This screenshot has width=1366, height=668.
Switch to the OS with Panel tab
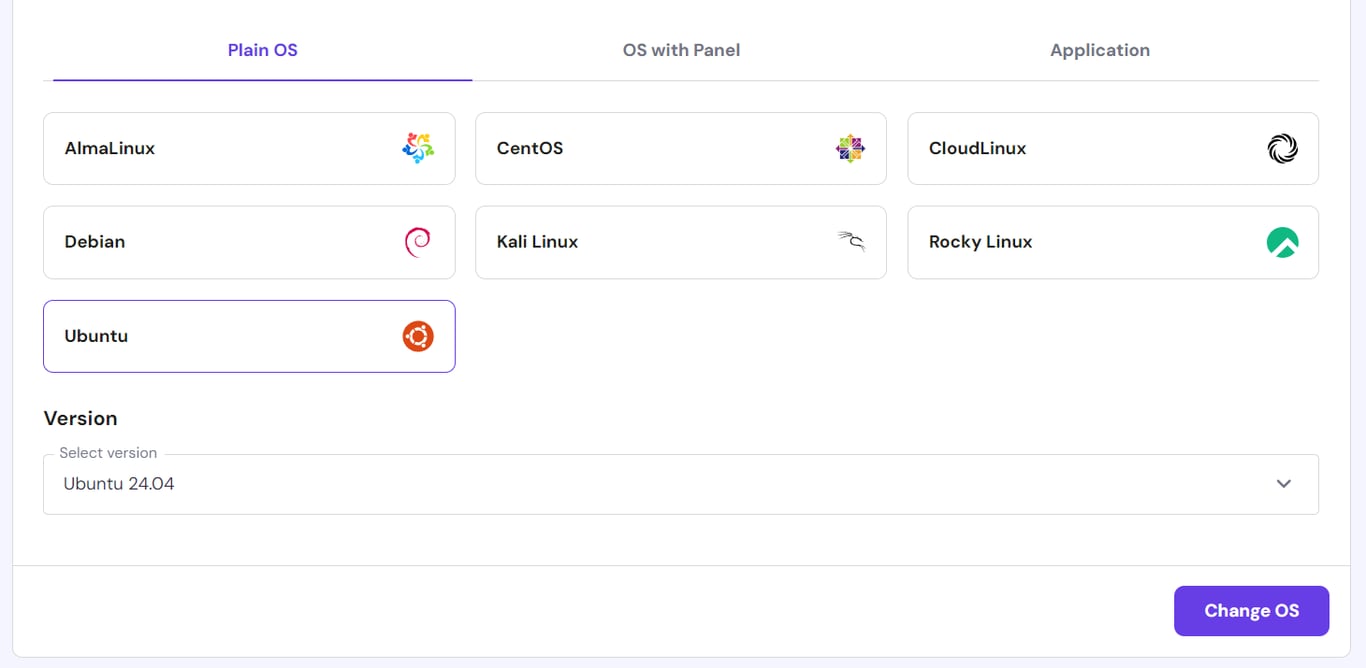pyautogui.click(x=681, y=50)
